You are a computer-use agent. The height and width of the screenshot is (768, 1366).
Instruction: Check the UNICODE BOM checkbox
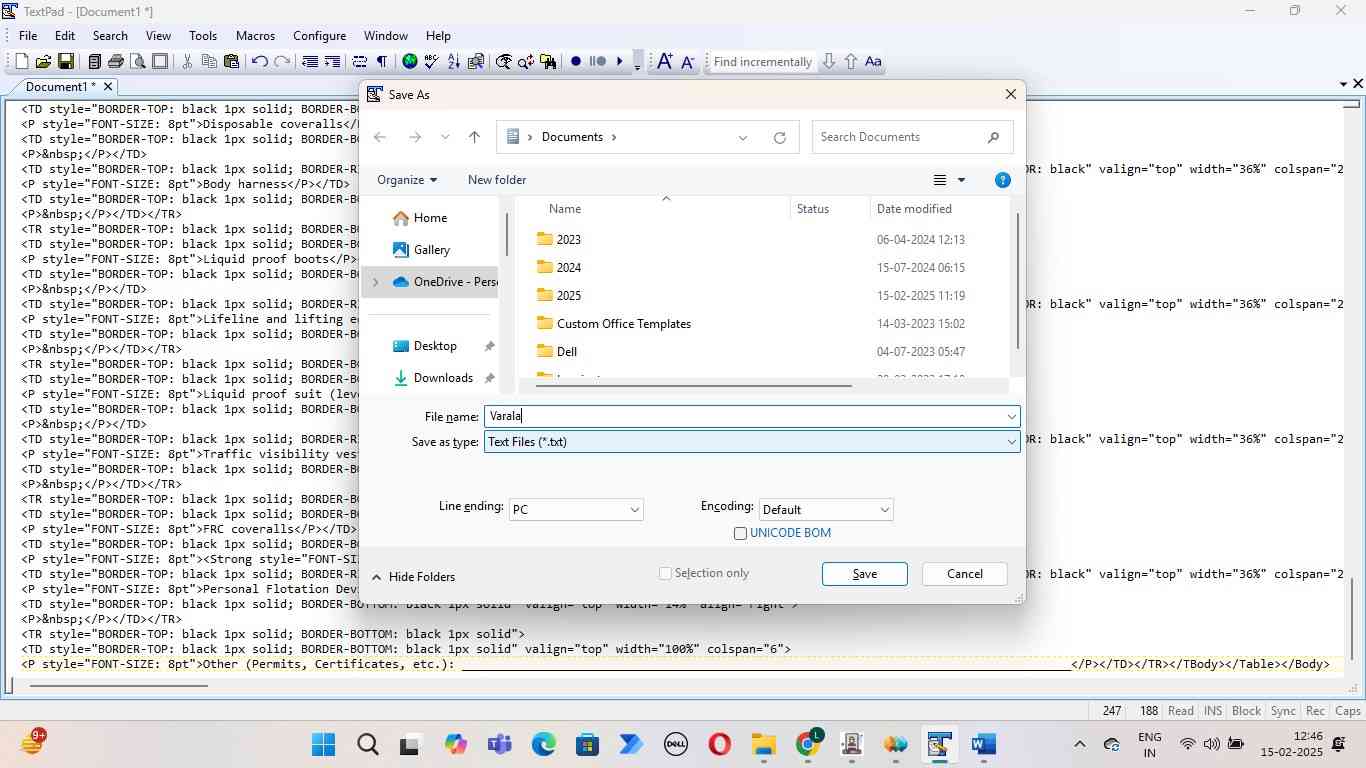click(741, 534)
